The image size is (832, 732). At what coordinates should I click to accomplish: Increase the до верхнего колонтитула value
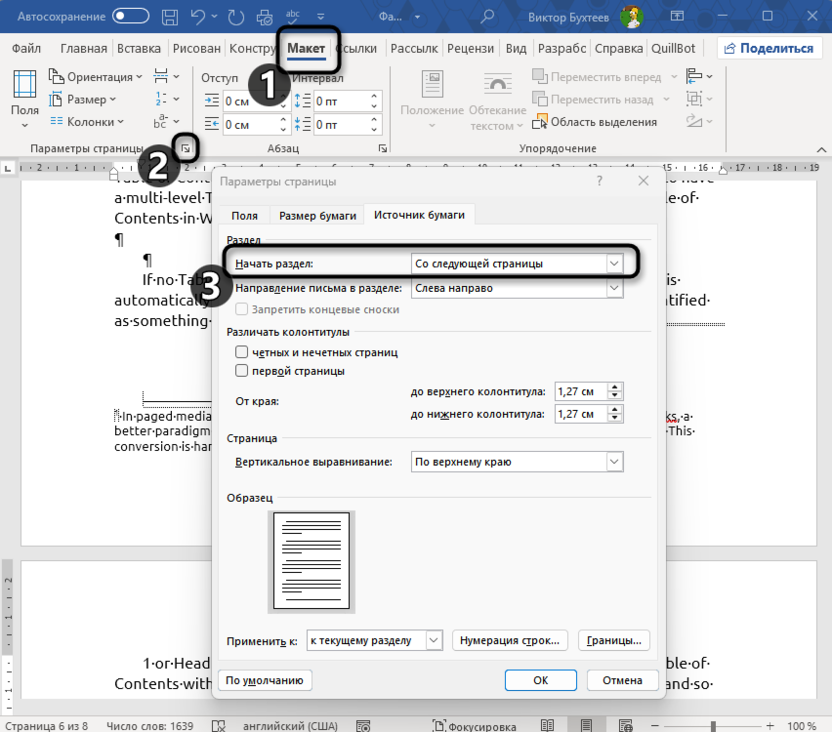615,387
